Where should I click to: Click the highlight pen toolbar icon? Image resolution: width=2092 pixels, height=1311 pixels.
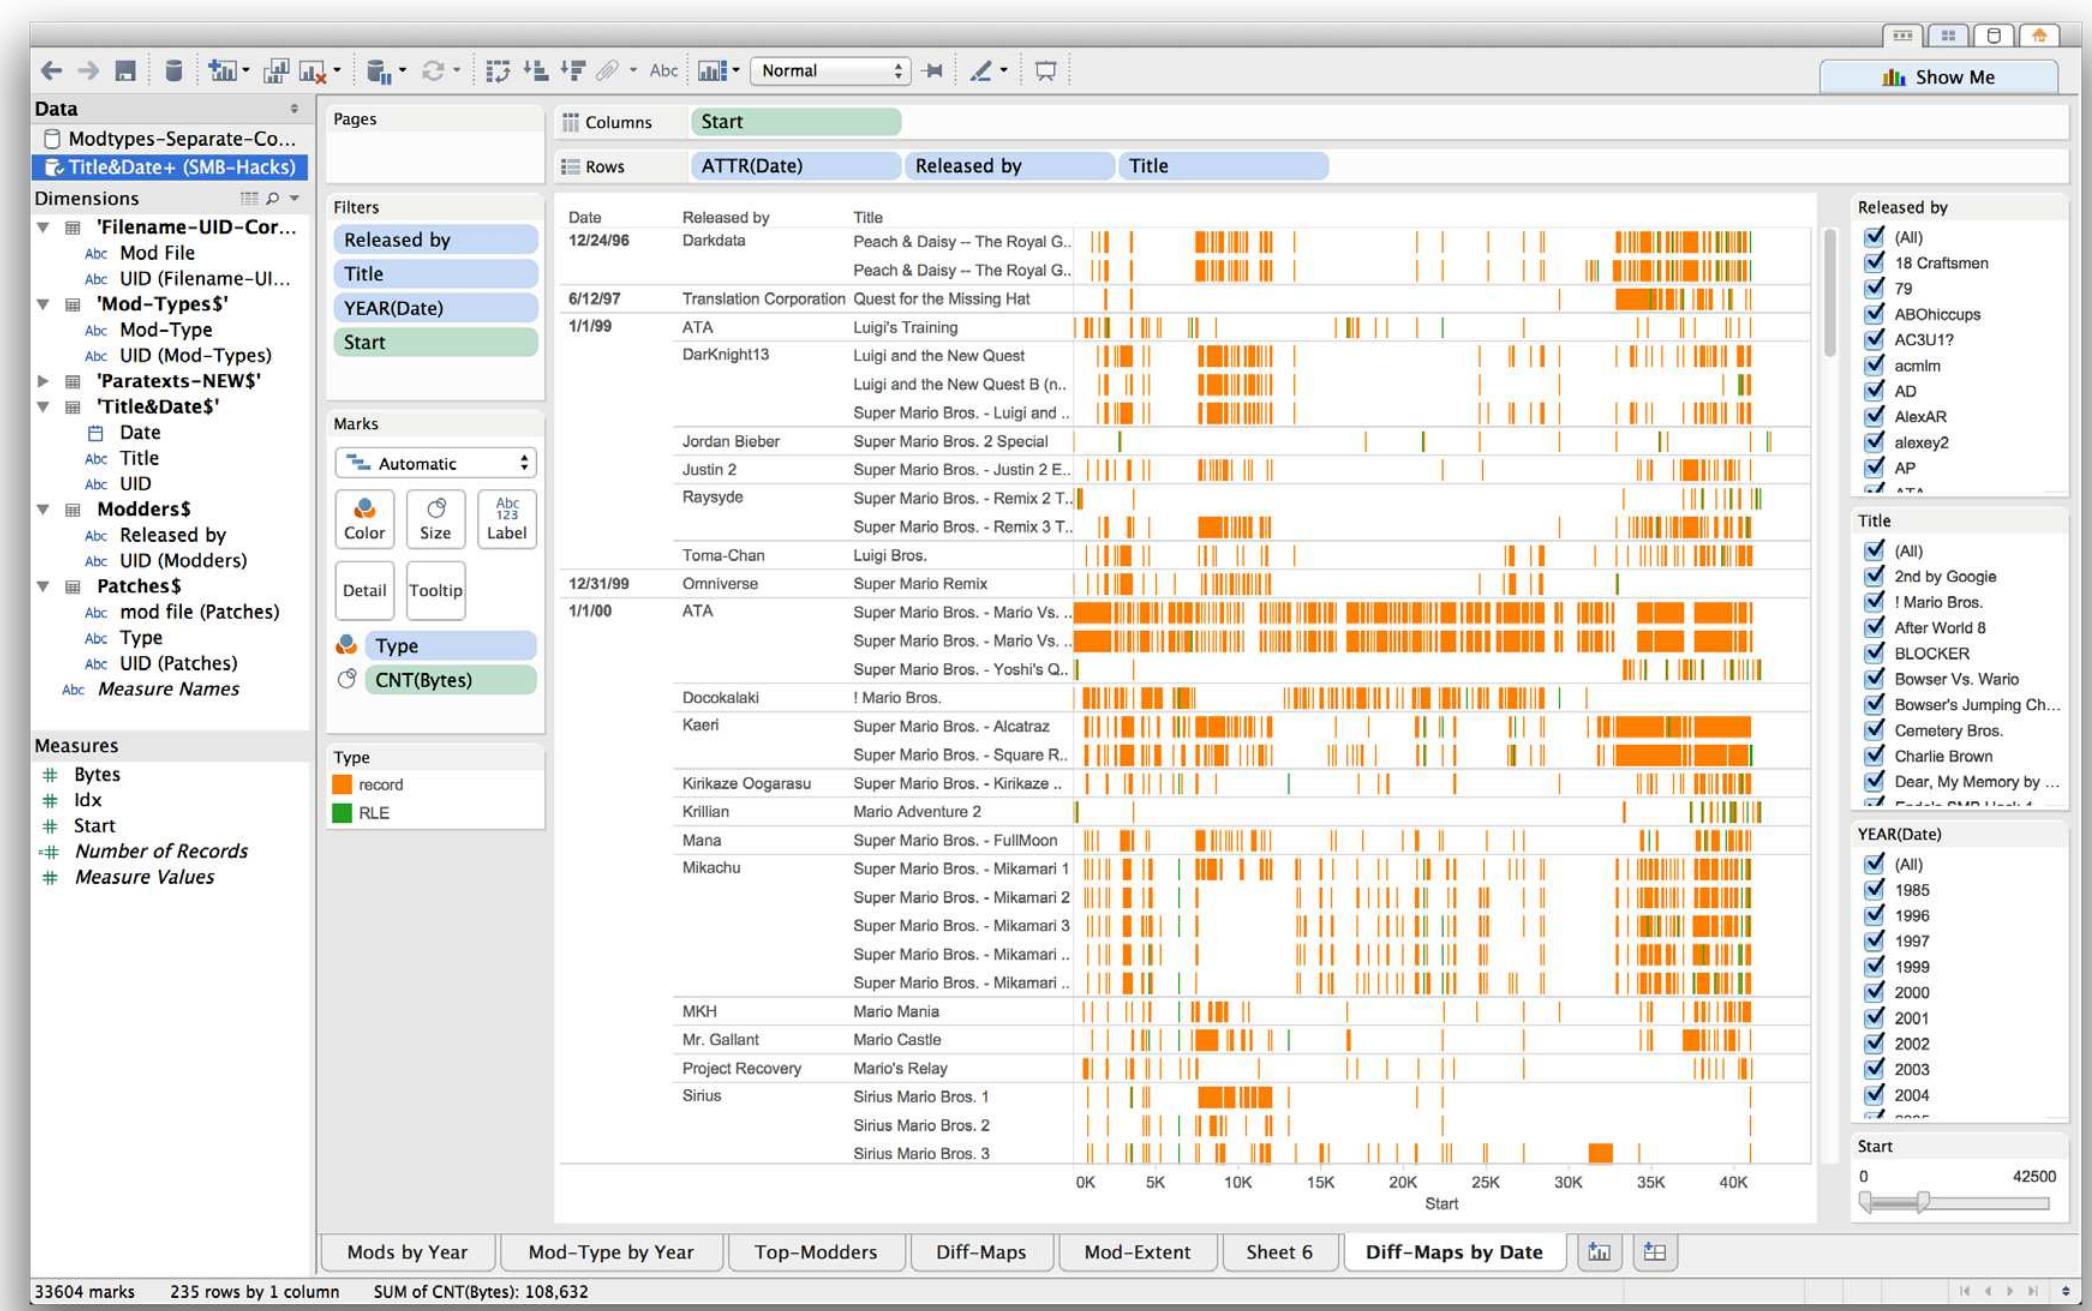pyautogui.click(x=981, y=71)
